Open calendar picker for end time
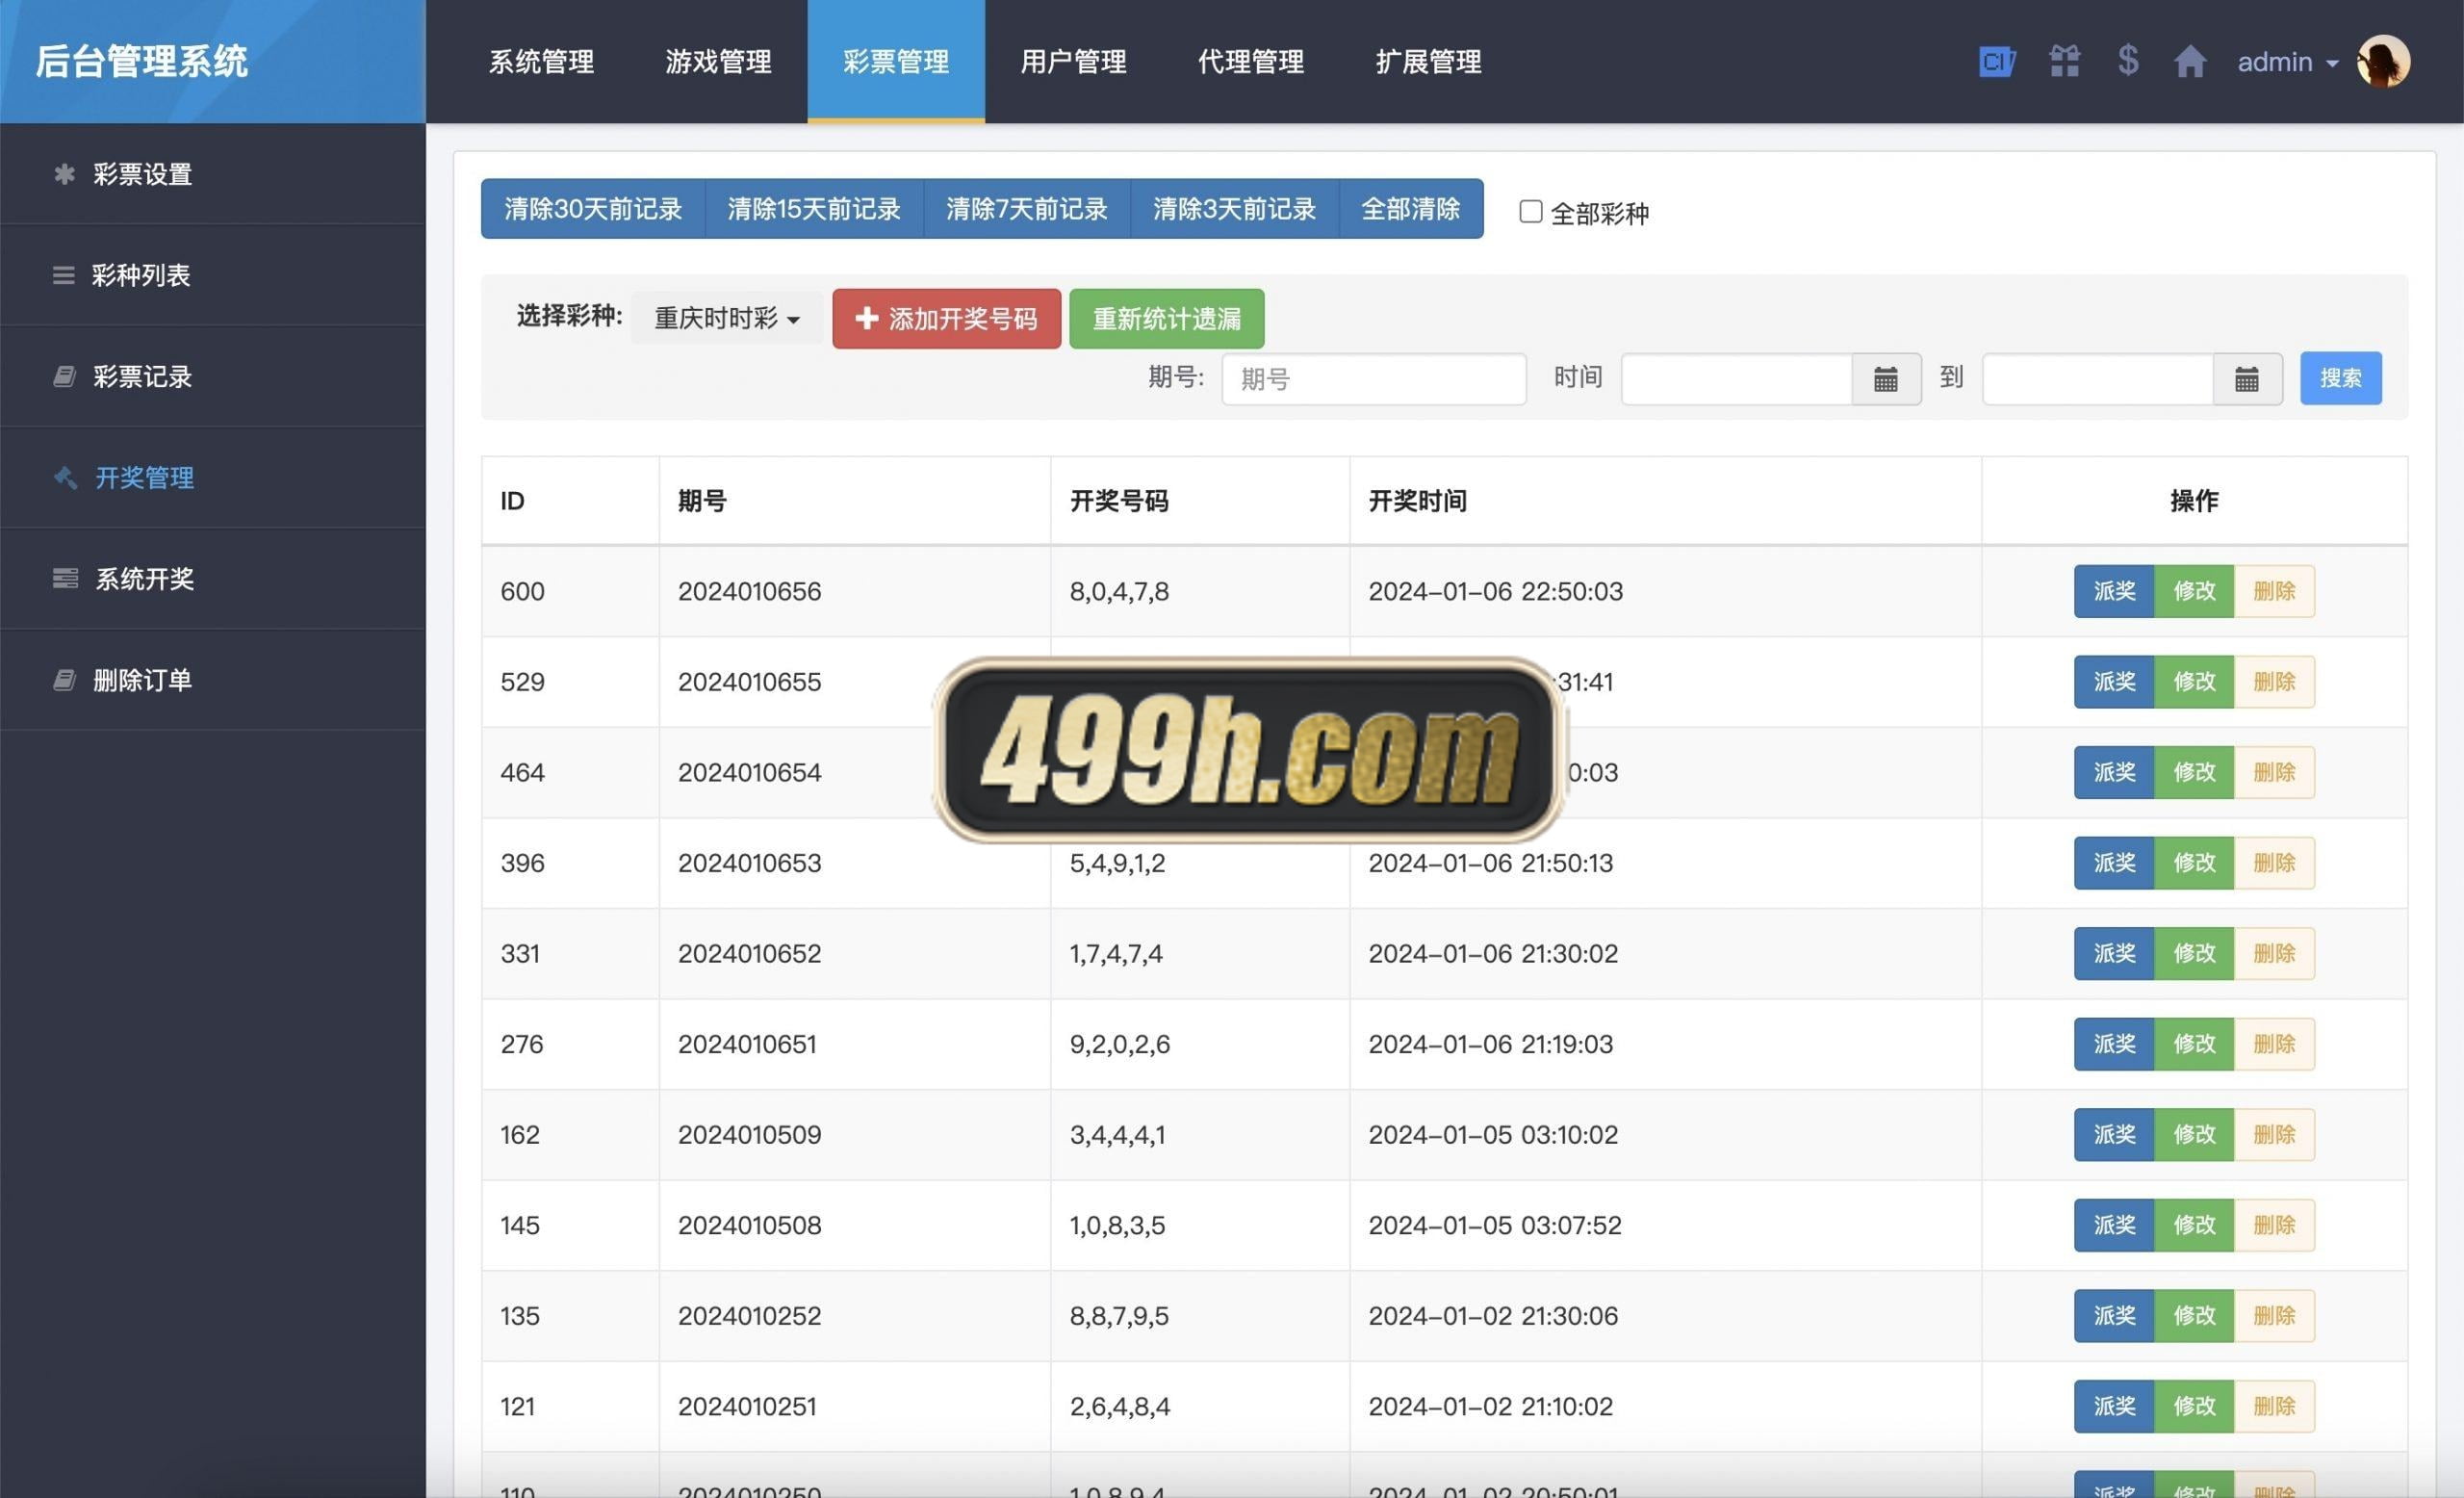Image resolution: width=2464 pixels, height=1498 pixels. [2247, 379]
